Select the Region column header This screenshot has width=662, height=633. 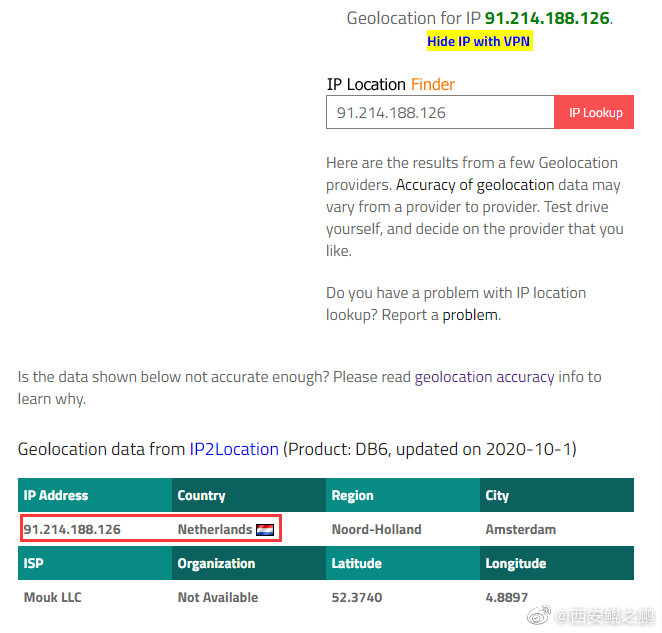click(403, 495)
